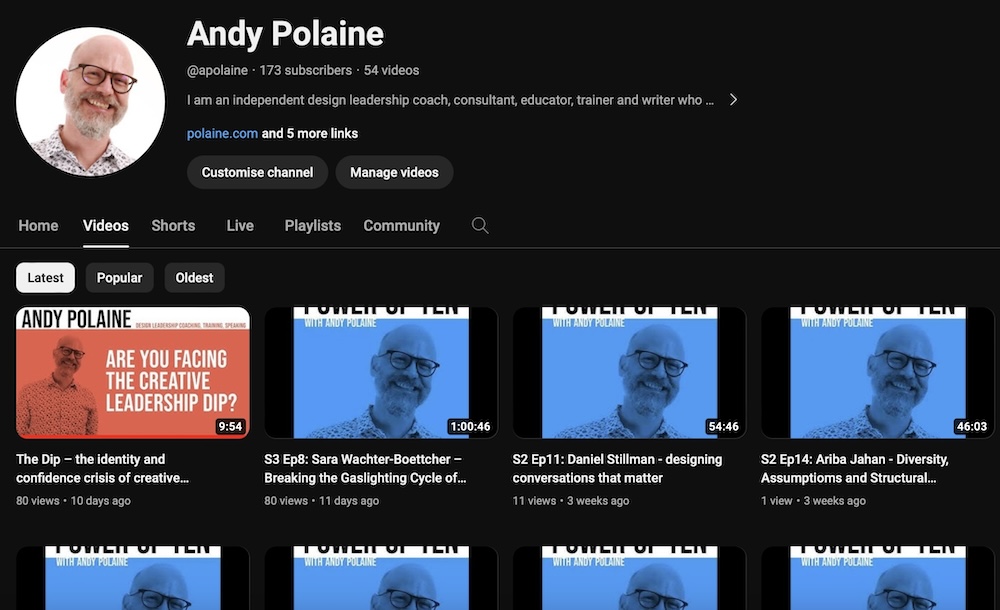Expand the channel description chevron arrow
This screenshot has width=1000, height=610.
[733, 100]
